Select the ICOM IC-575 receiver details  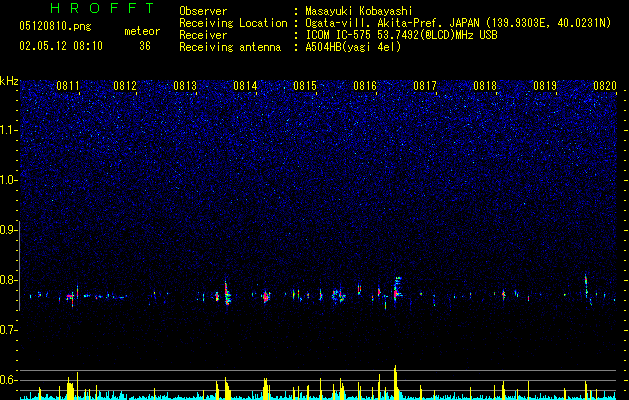tap(401, 35)
